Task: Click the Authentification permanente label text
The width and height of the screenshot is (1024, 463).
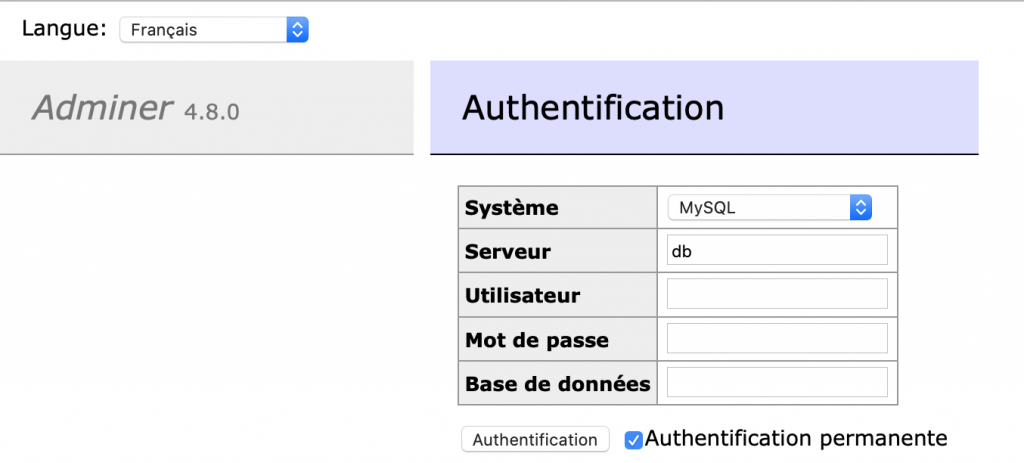Action: (796, 438)
